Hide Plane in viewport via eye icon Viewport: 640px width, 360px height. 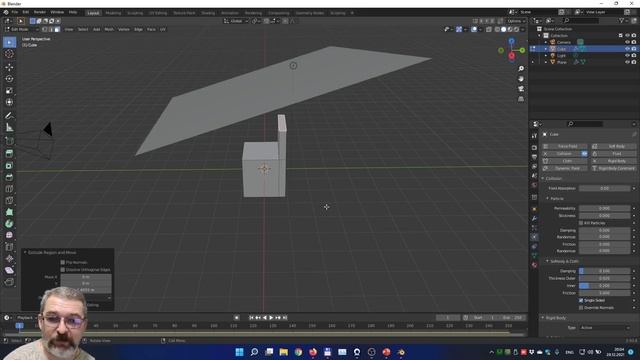[627, 62]
